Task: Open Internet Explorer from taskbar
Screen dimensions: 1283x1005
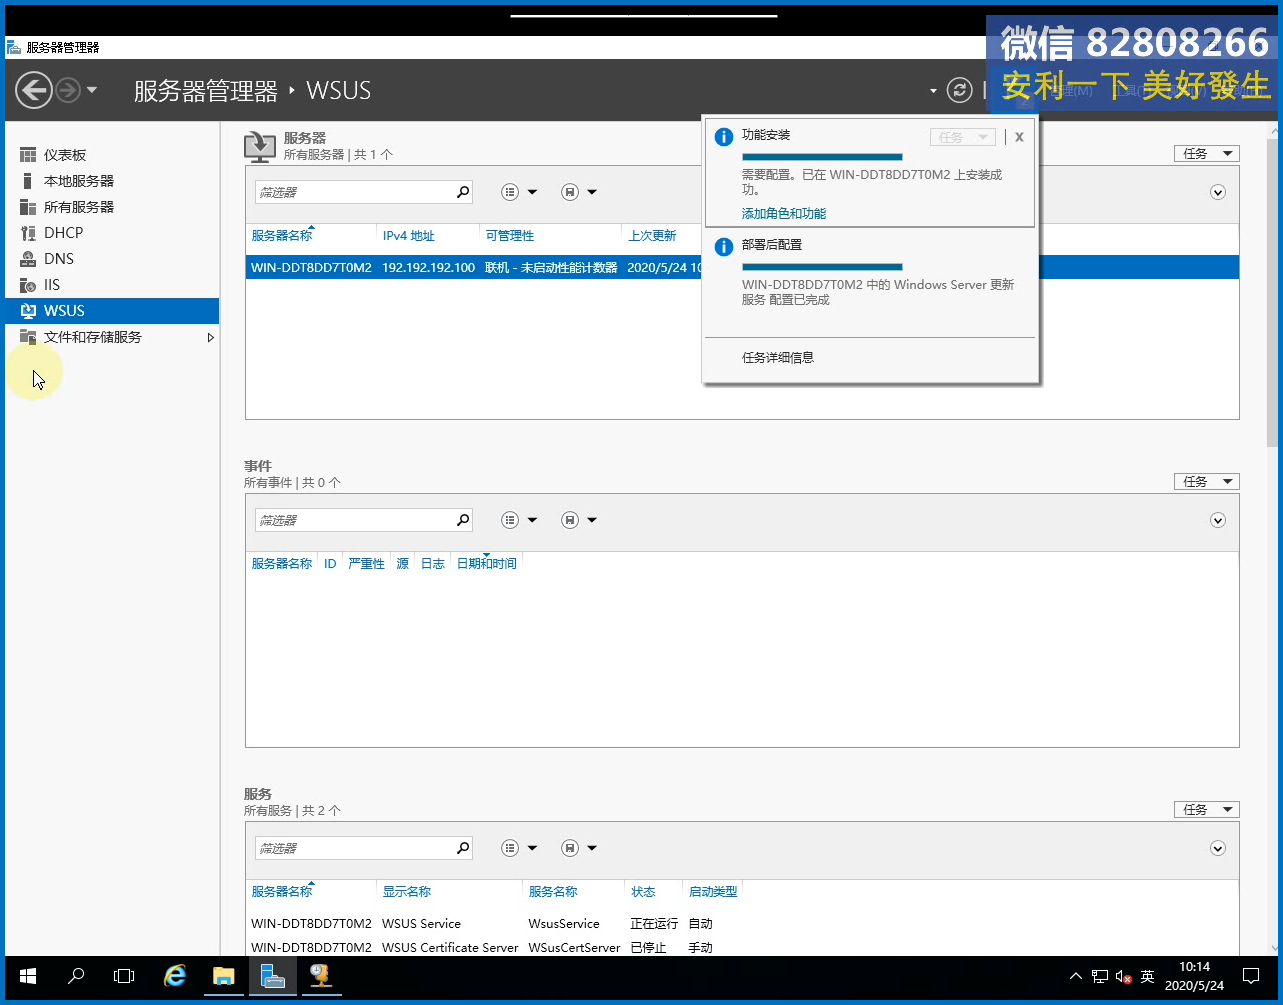Action: (x=175, y=976)
